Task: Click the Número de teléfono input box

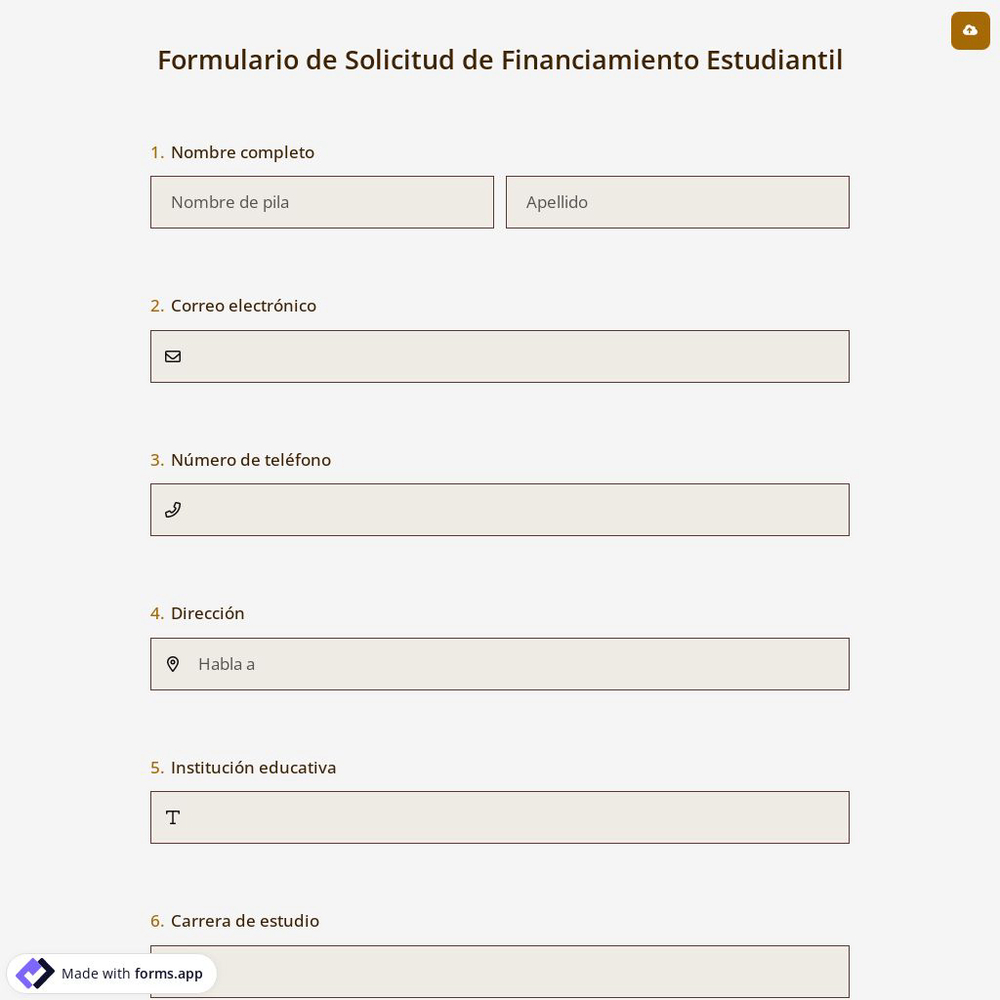Action: click(500, 509)
